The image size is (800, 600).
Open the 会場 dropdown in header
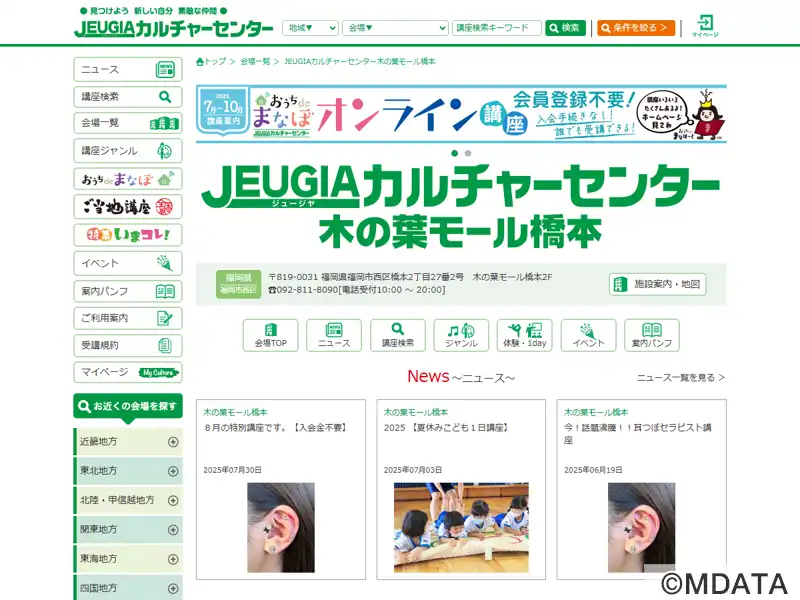(395, 28)
